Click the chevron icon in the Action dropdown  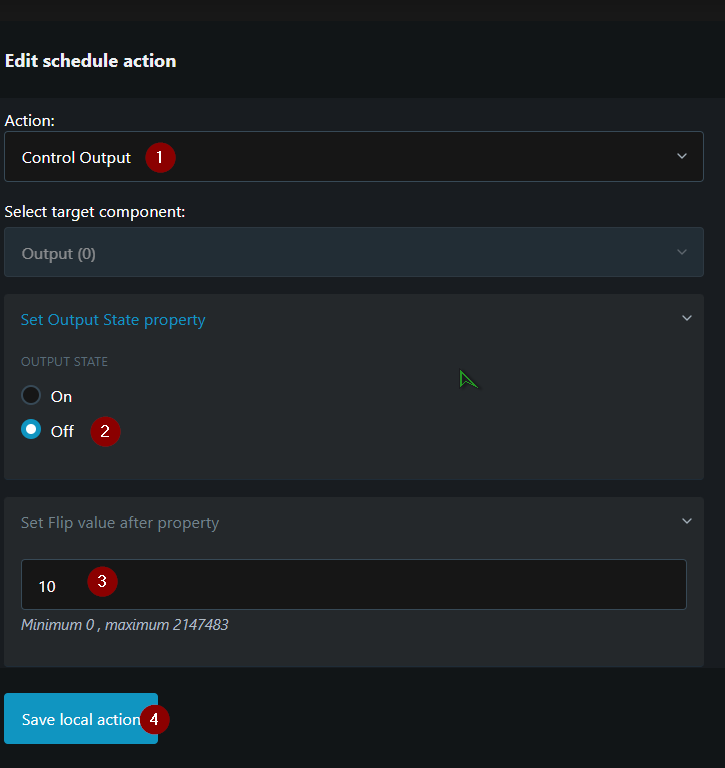[682, 157]
